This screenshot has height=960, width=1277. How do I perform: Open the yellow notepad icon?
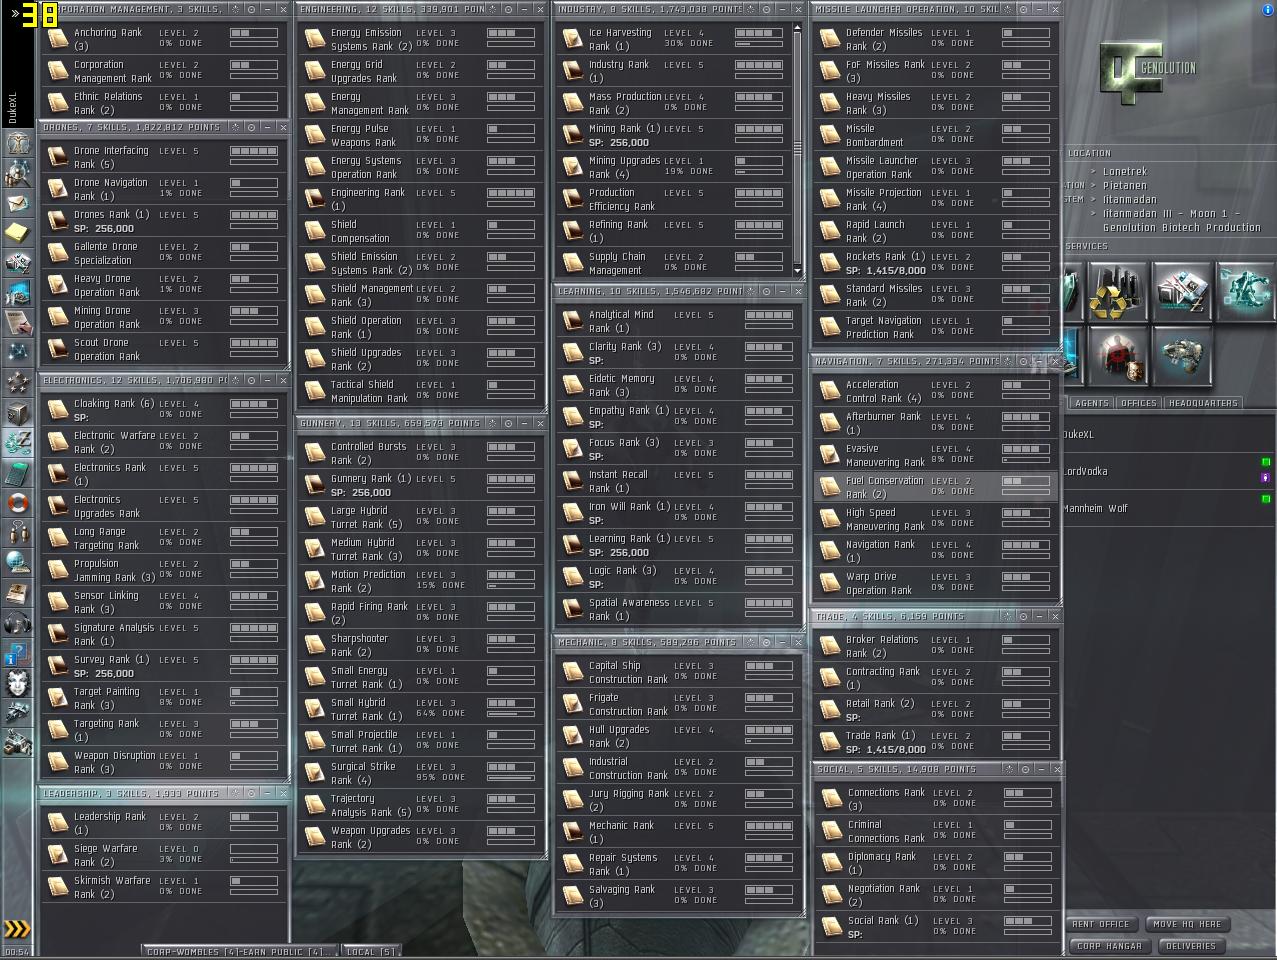18,233
